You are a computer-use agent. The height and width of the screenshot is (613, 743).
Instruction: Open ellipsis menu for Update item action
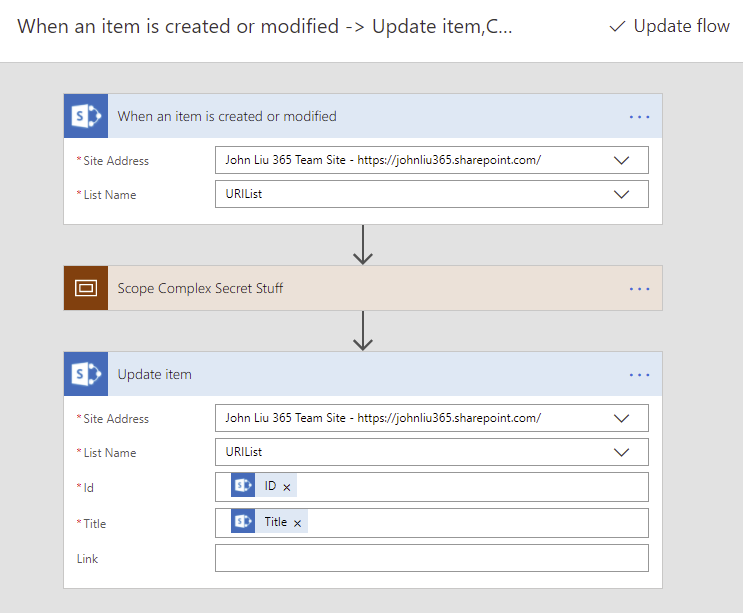(x=639, y=375)
